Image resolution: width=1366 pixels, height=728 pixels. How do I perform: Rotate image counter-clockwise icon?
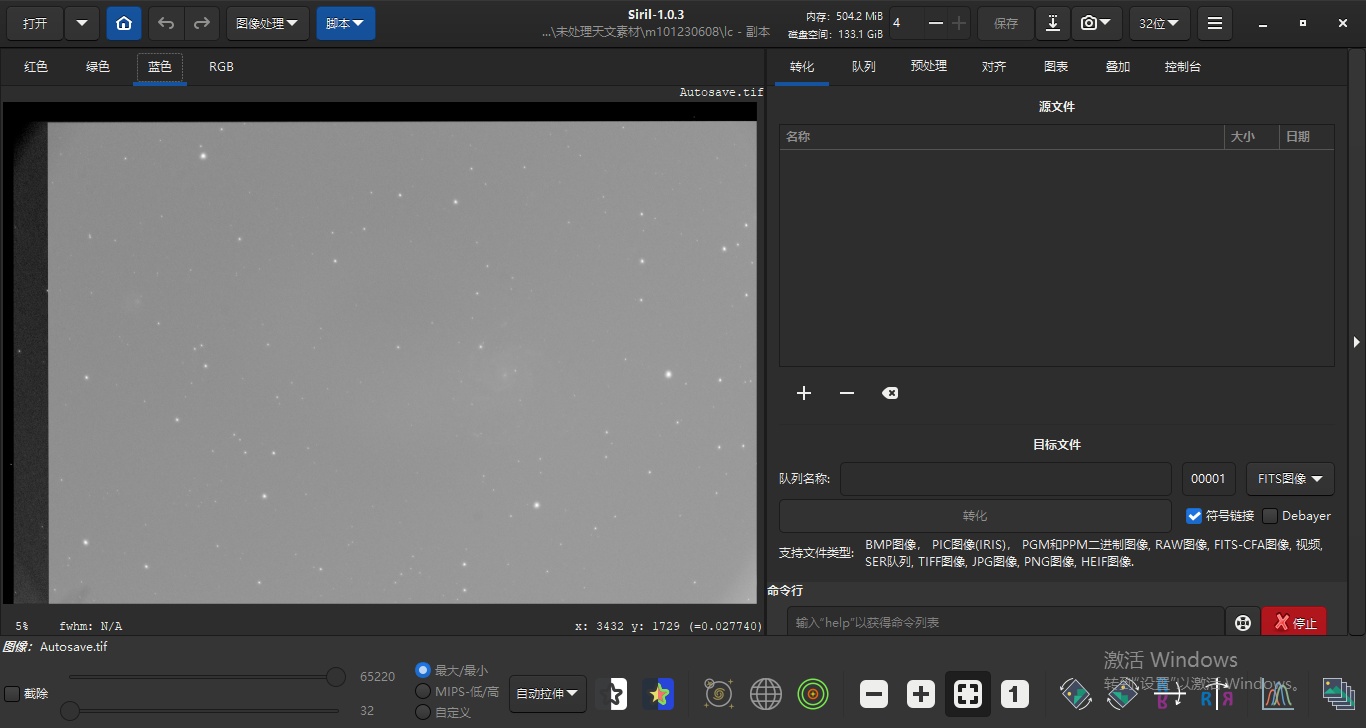click(1075, 694)
